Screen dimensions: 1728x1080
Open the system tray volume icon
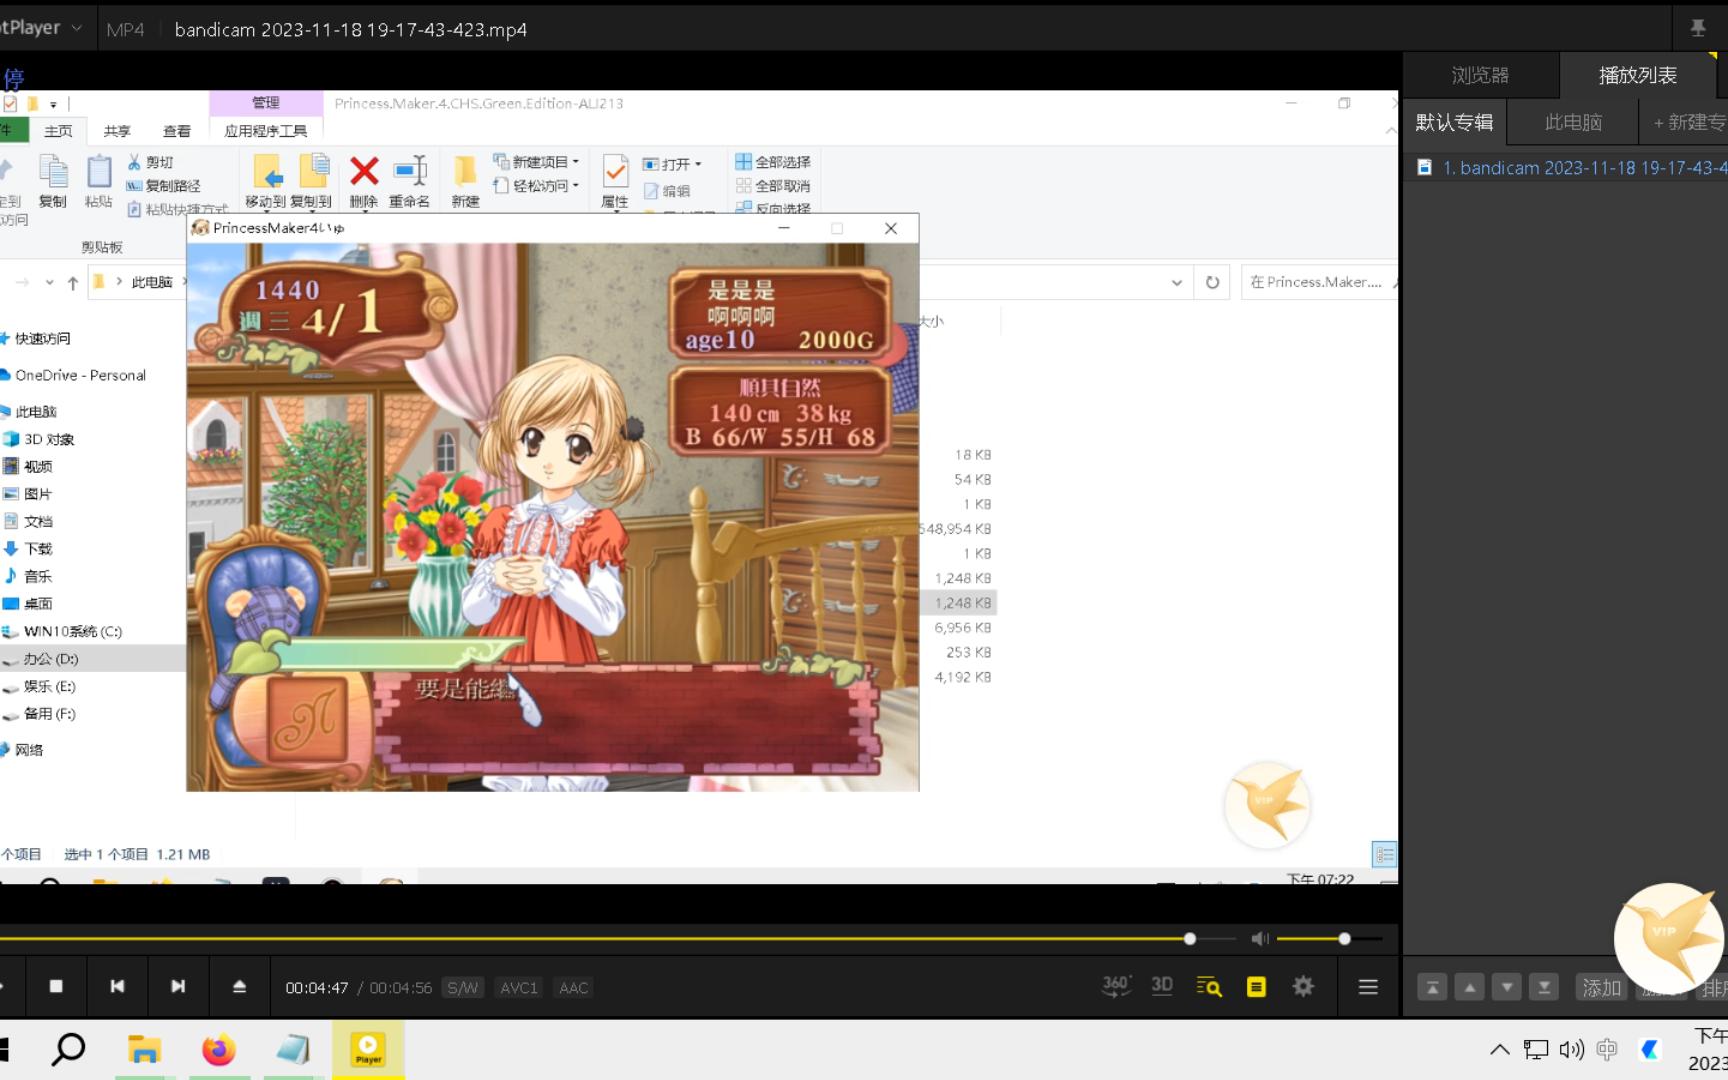[1571, 1049]
